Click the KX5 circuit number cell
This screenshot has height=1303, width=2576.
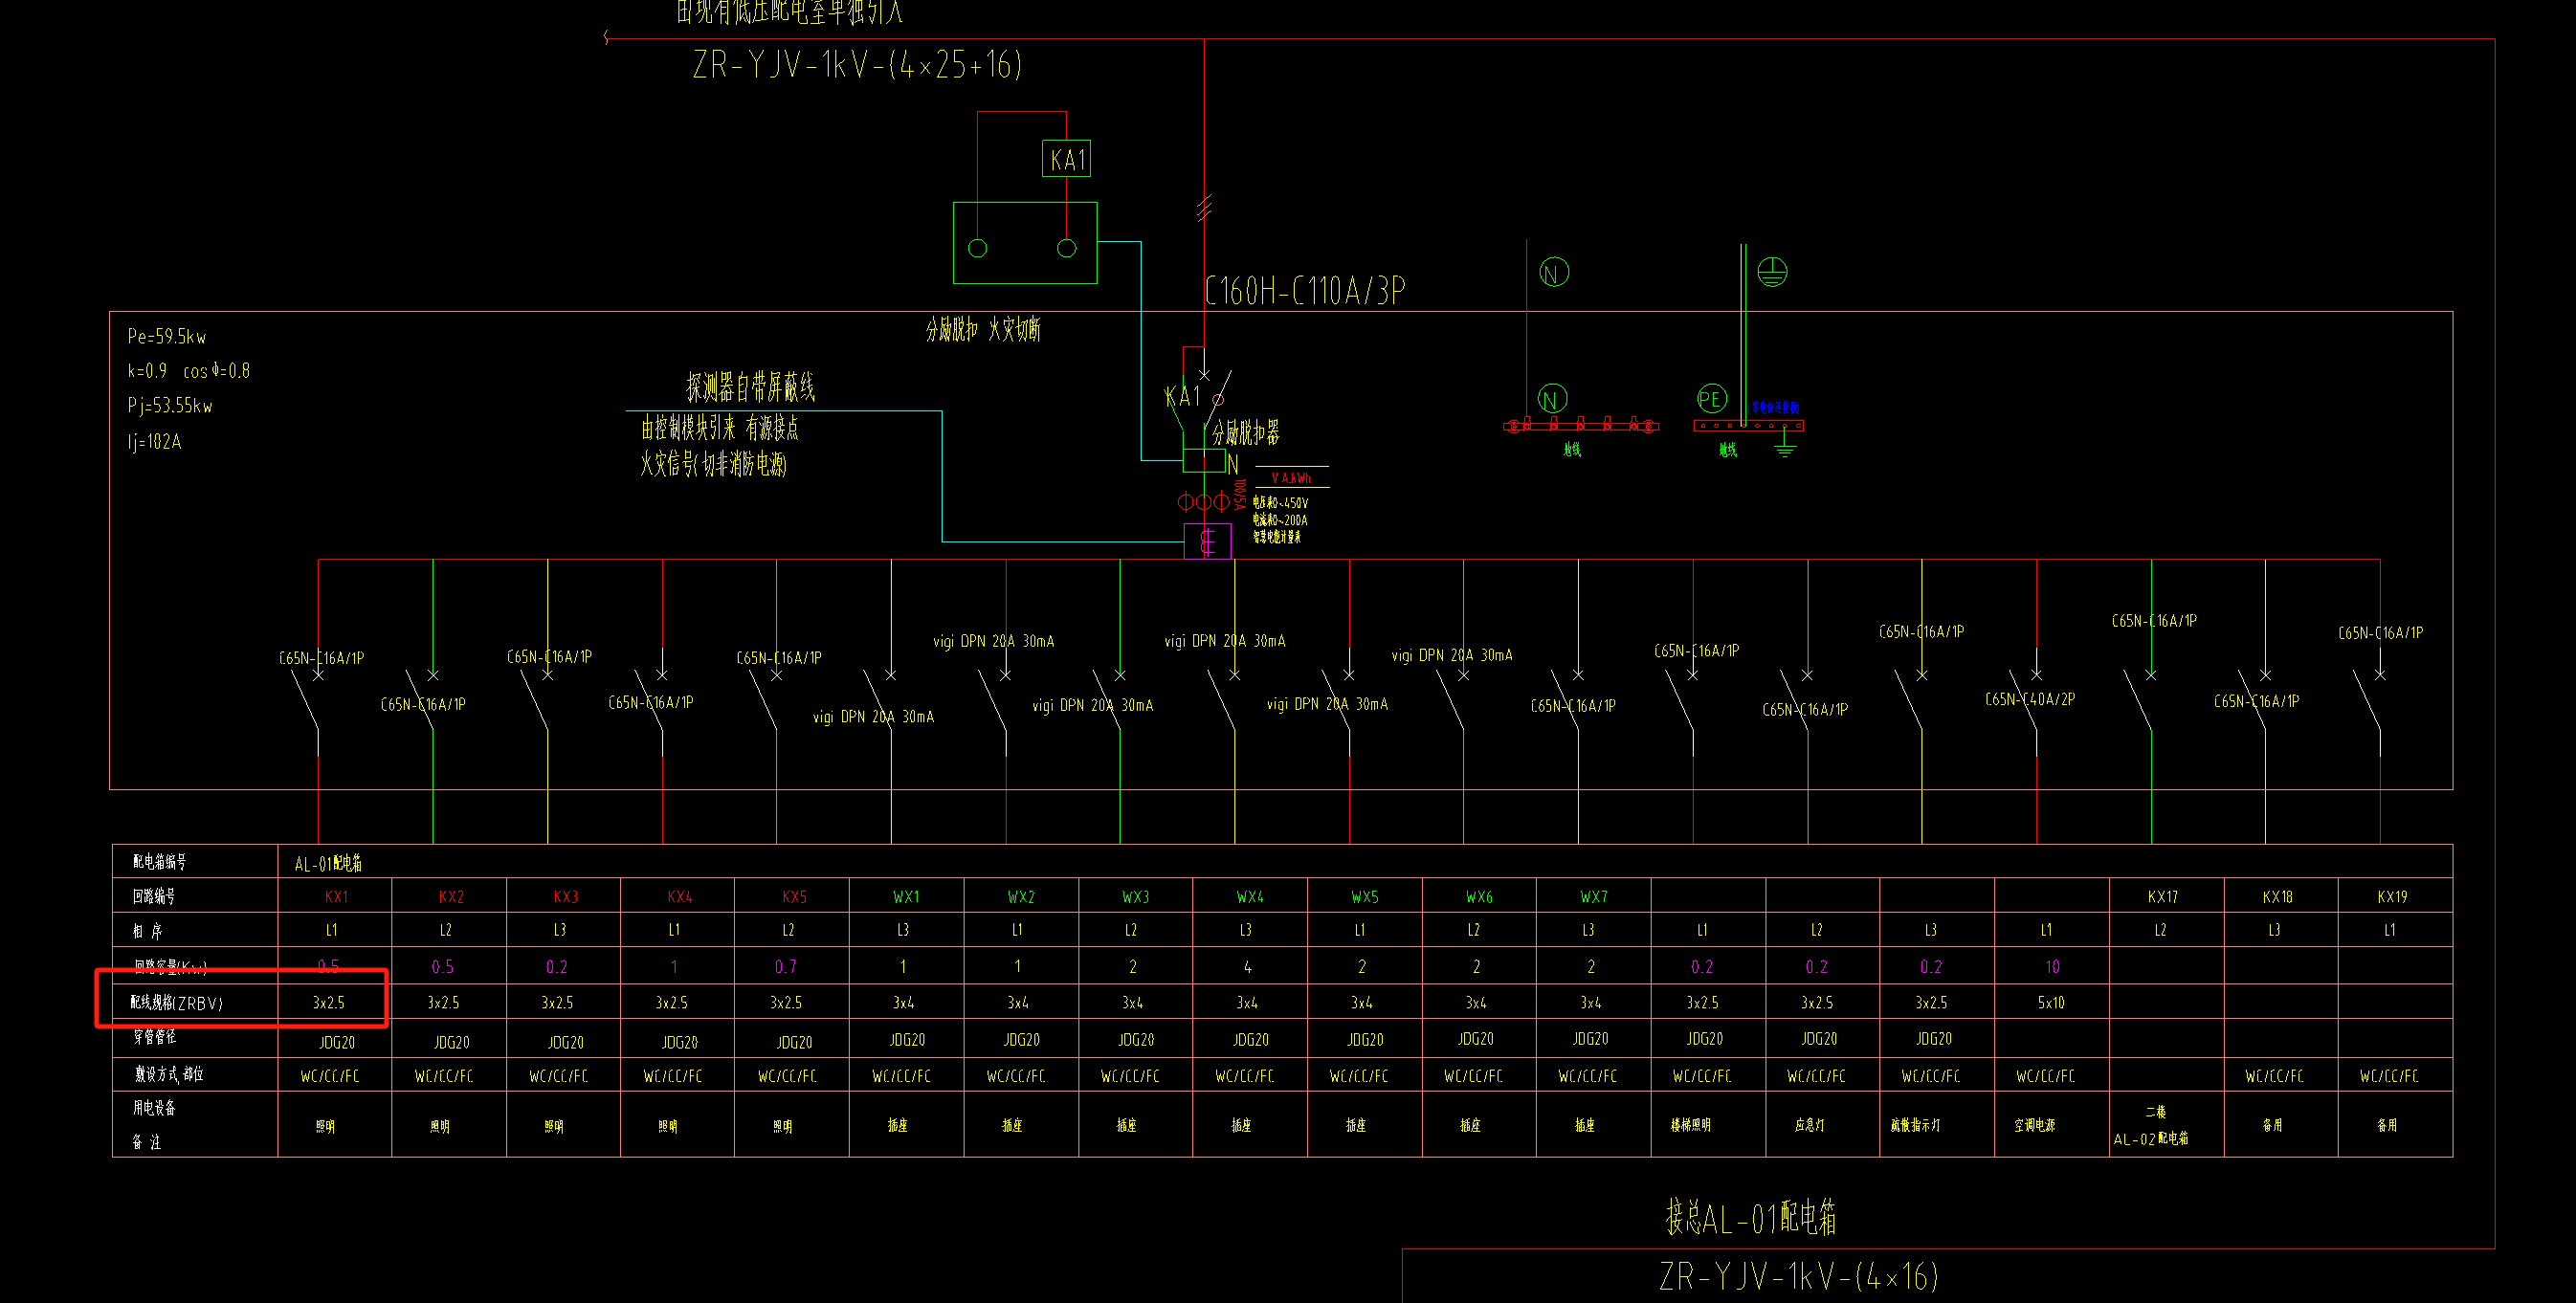(794, 897)
